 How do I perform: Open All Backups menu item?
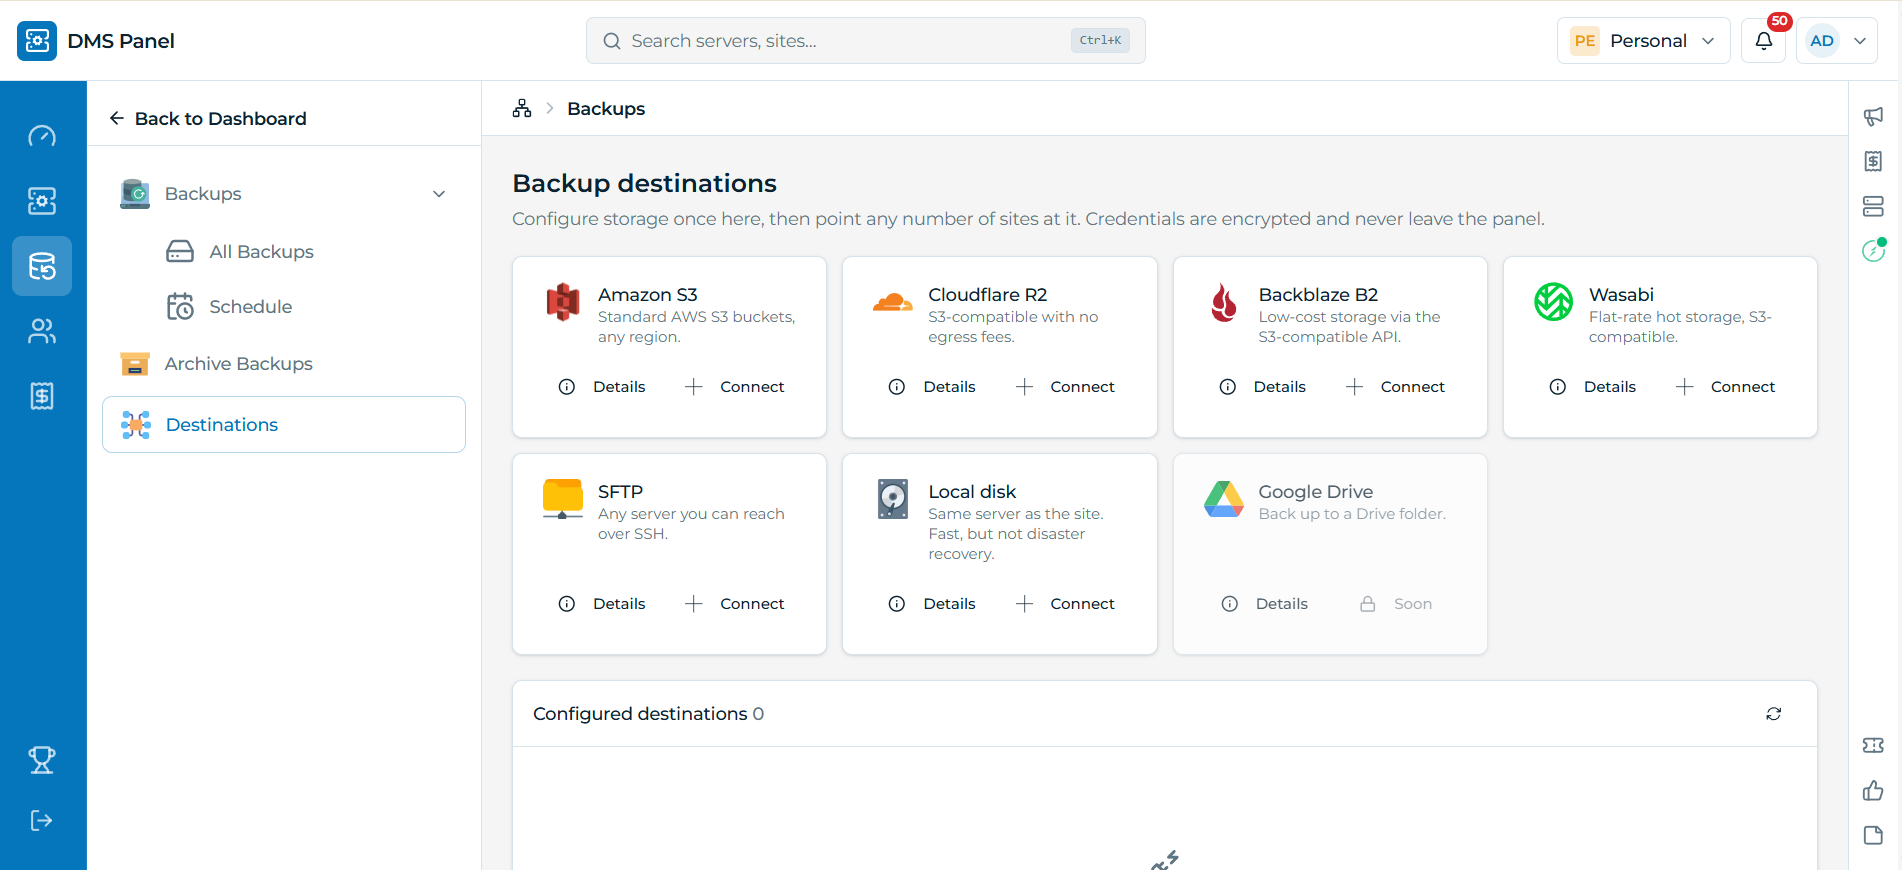tap(240, 252)
